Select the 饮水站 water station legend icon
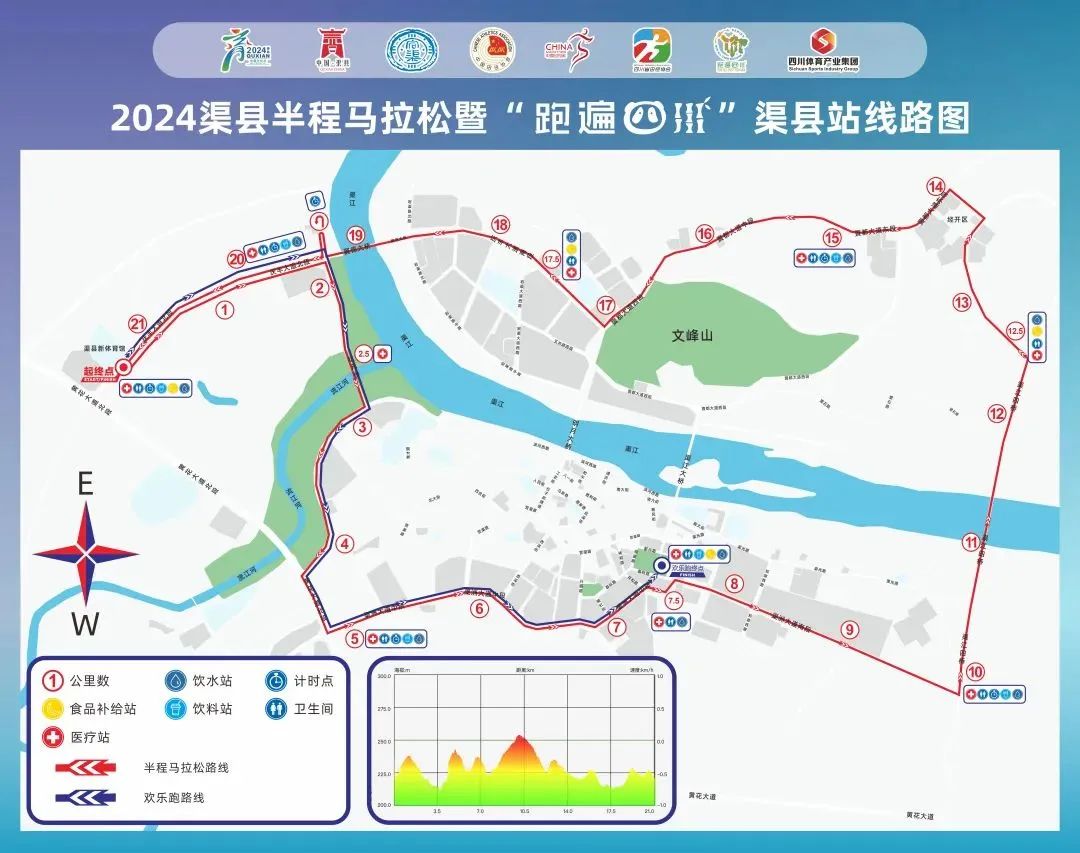 coord(175,679)
